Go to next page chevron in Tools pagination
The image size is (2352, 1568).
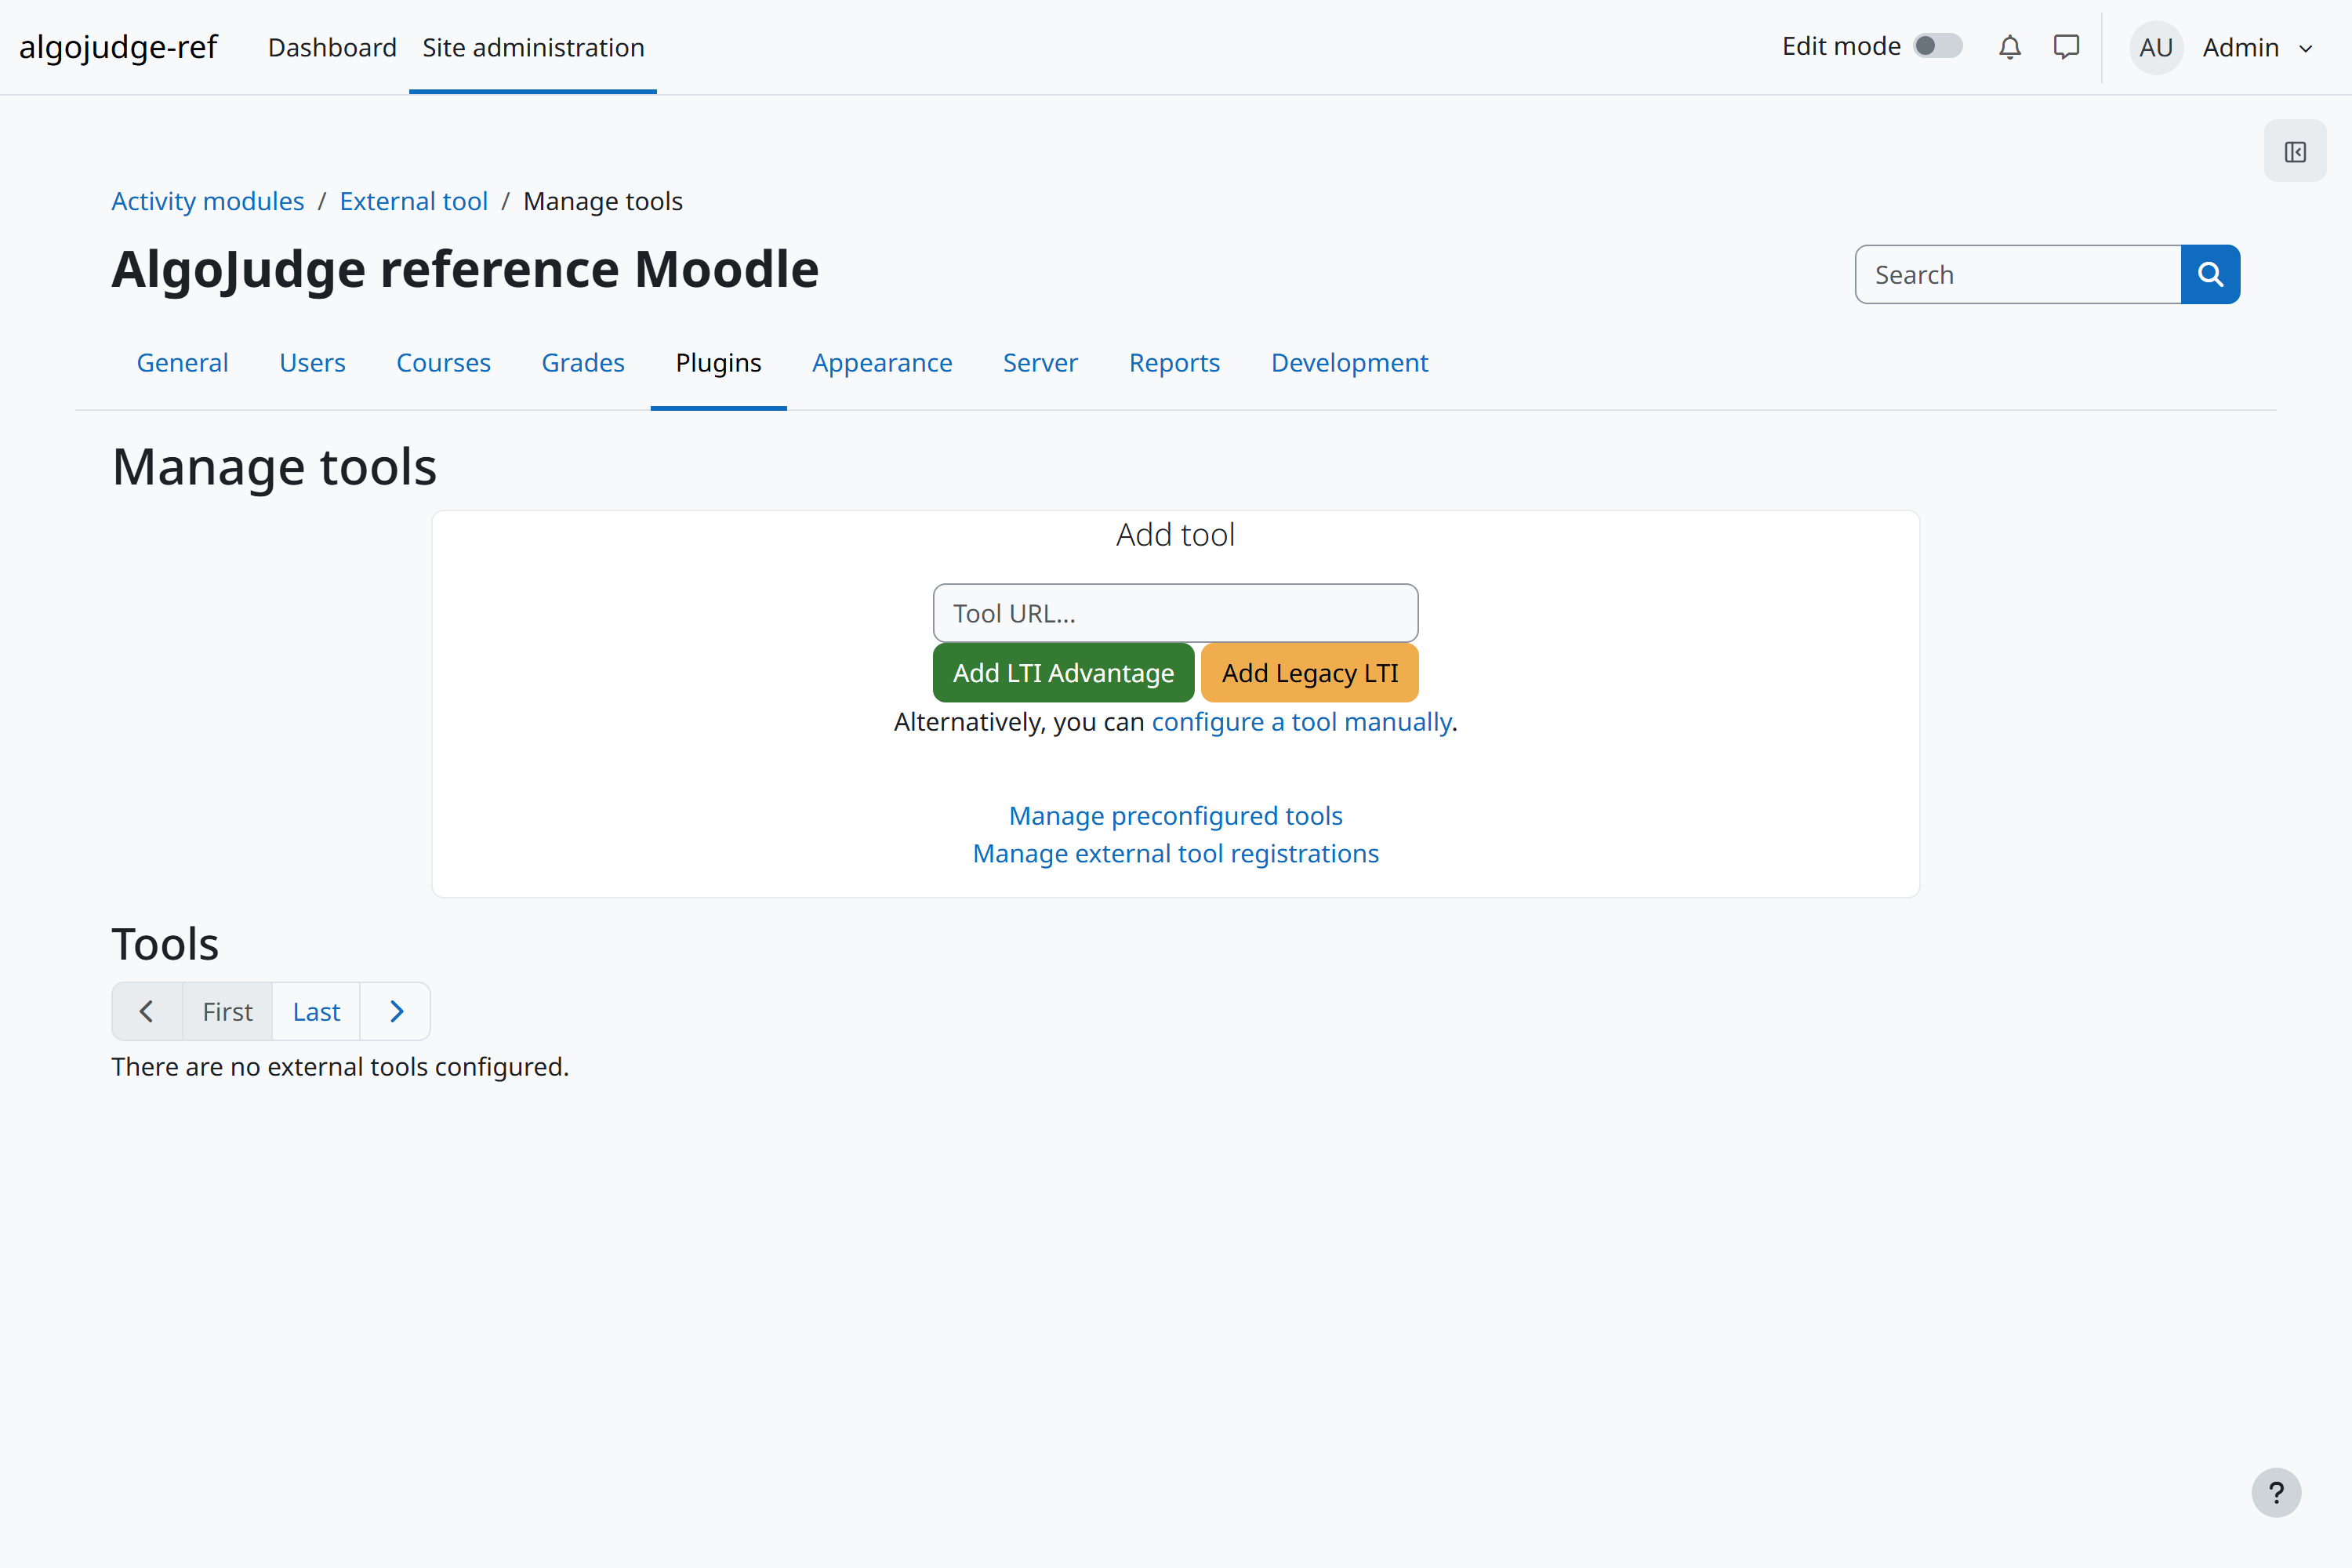pos(396,1011)
